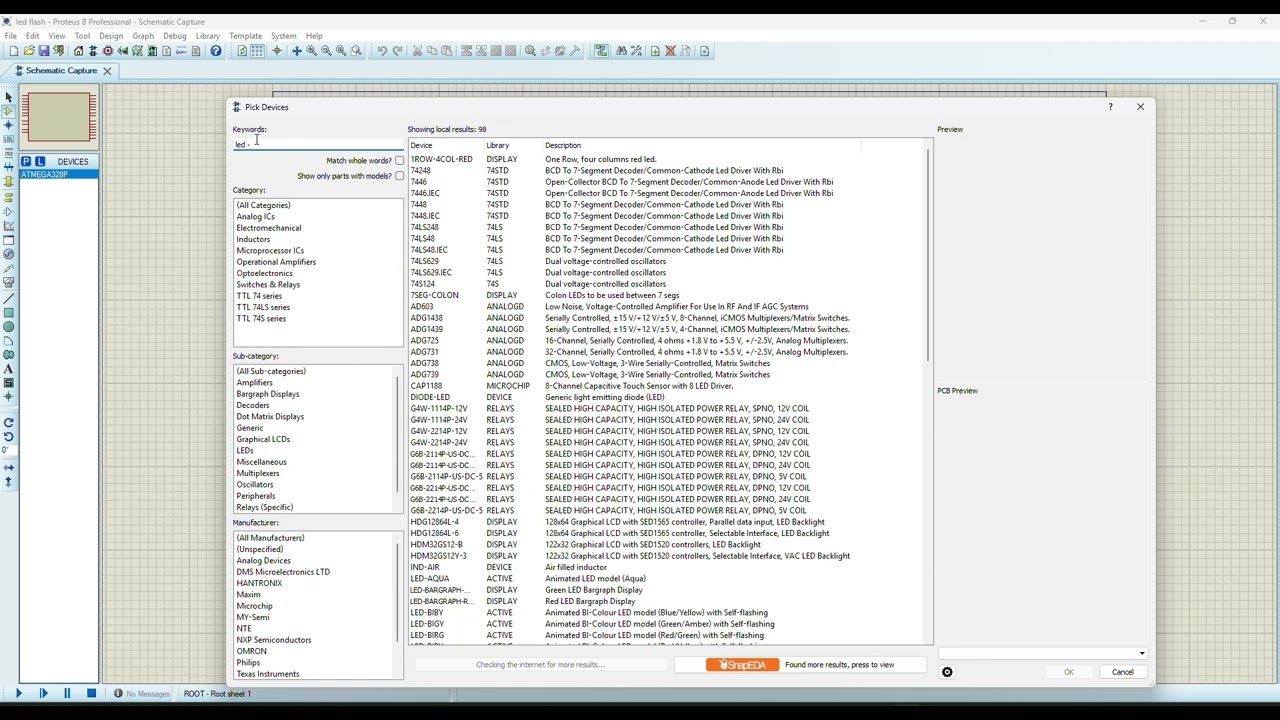Select the 2D Graphics Line tool
The width and height of the screenshot is (1280, 720).
9,299
